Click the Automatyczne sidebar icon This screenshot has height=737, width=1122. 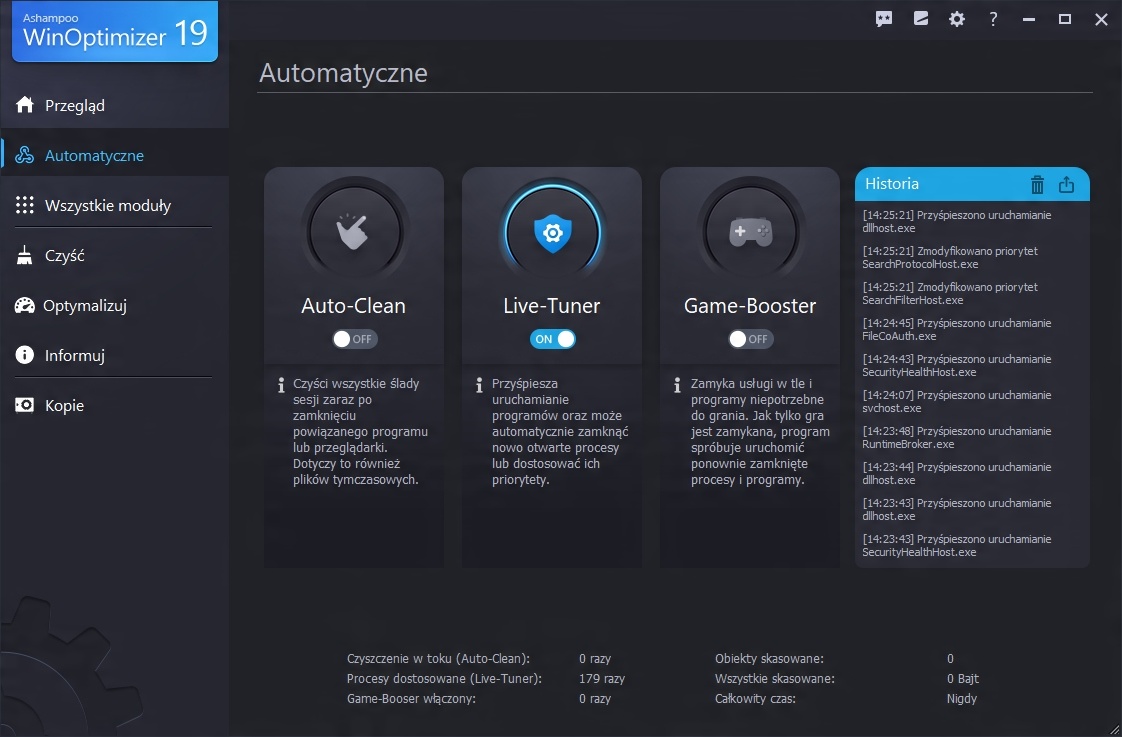(x=25, y=155)
